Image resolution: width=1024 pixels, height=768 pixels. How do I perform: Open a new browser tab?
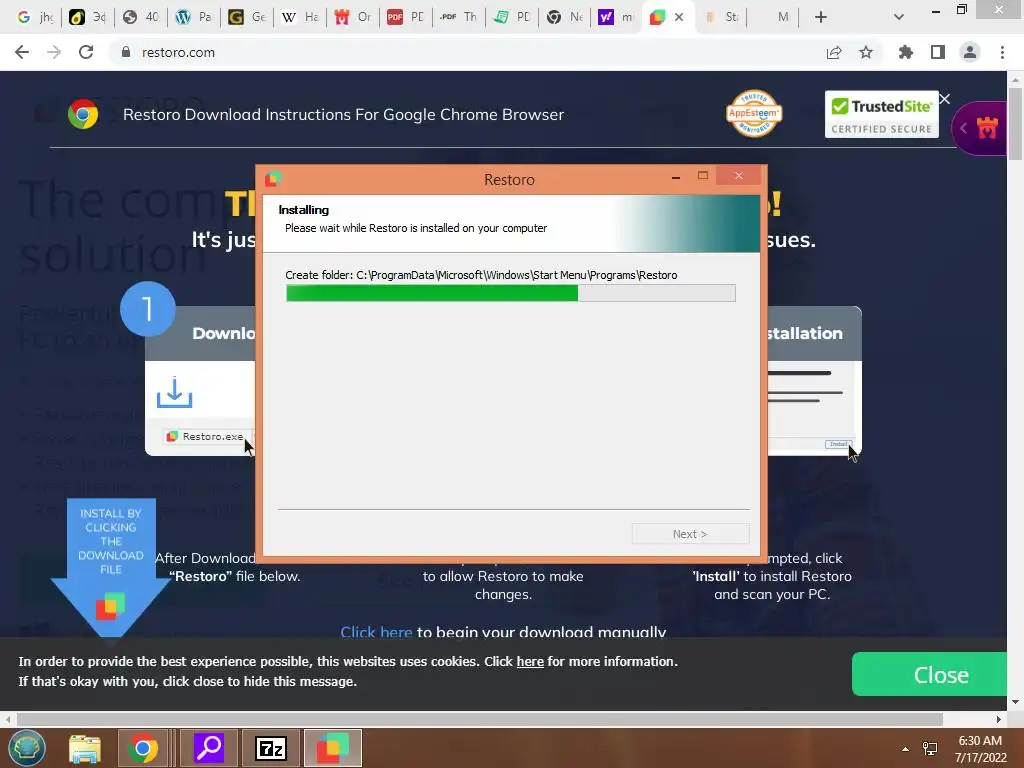click(x=821, y=17)
